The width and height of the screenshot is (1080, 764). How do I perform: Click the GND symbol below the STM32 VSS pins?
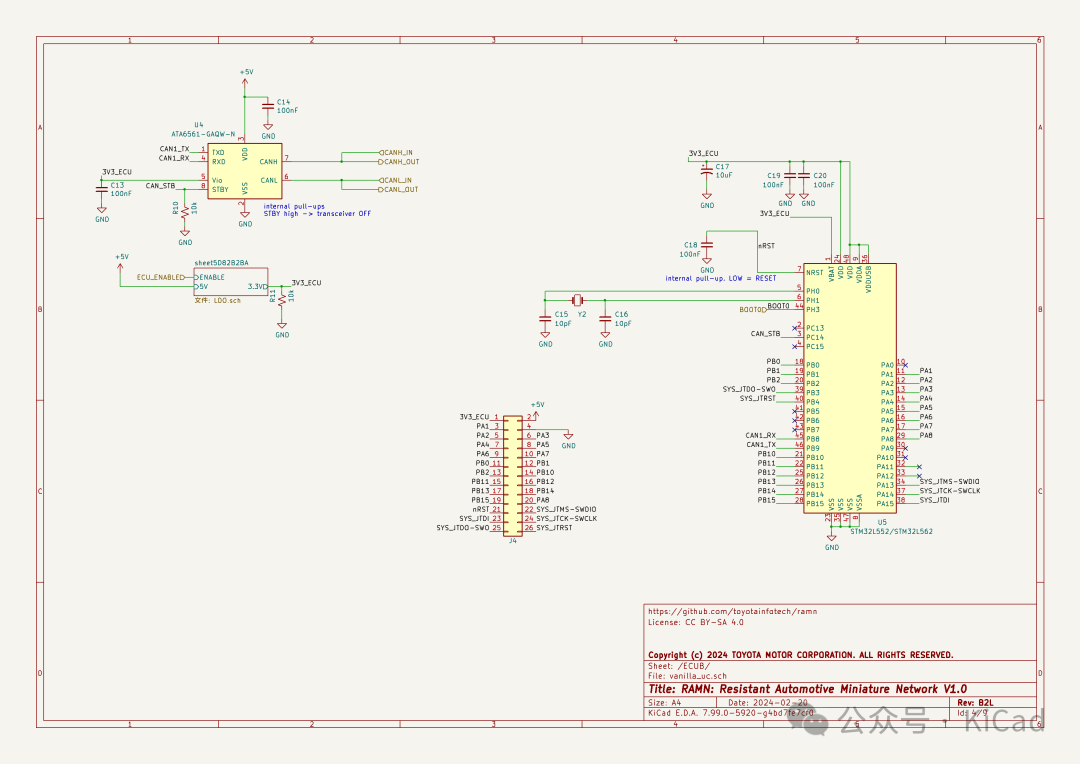coord(832,542)
